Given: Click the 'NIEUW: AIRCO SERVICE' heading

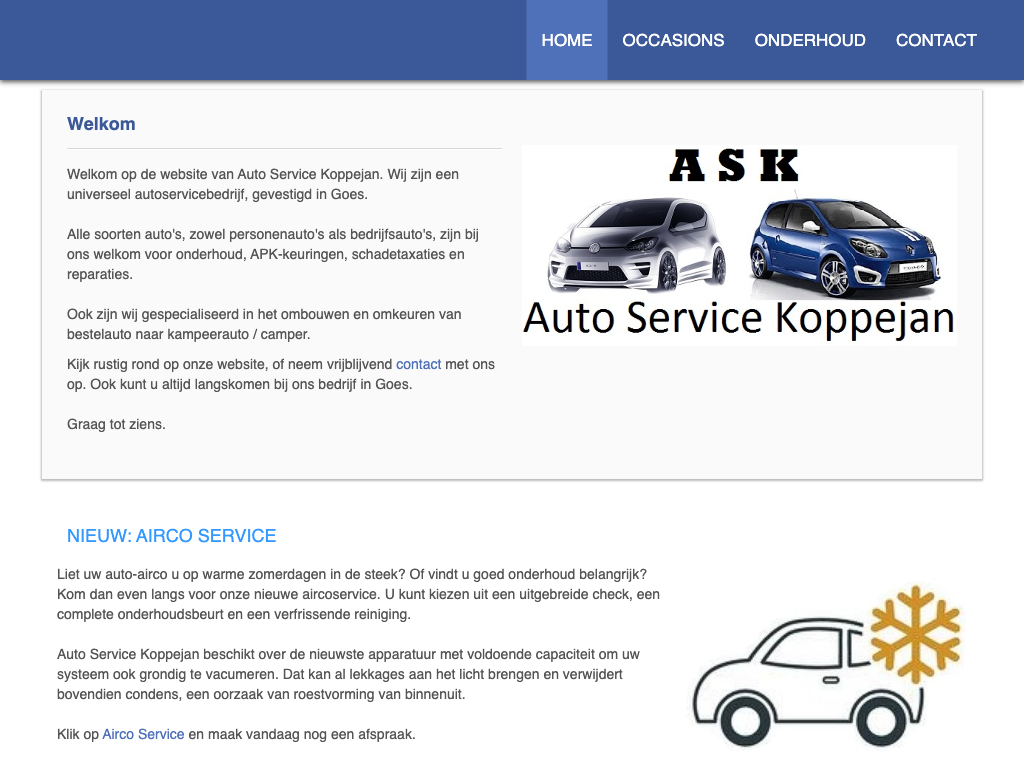Looking at the screenshot, I should tap(171, 536).
